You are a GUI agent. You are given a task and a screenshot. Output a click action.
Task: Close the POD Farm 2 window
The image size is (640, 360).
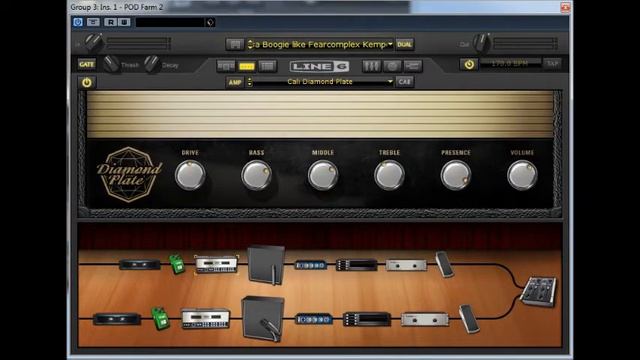point(565,7)
